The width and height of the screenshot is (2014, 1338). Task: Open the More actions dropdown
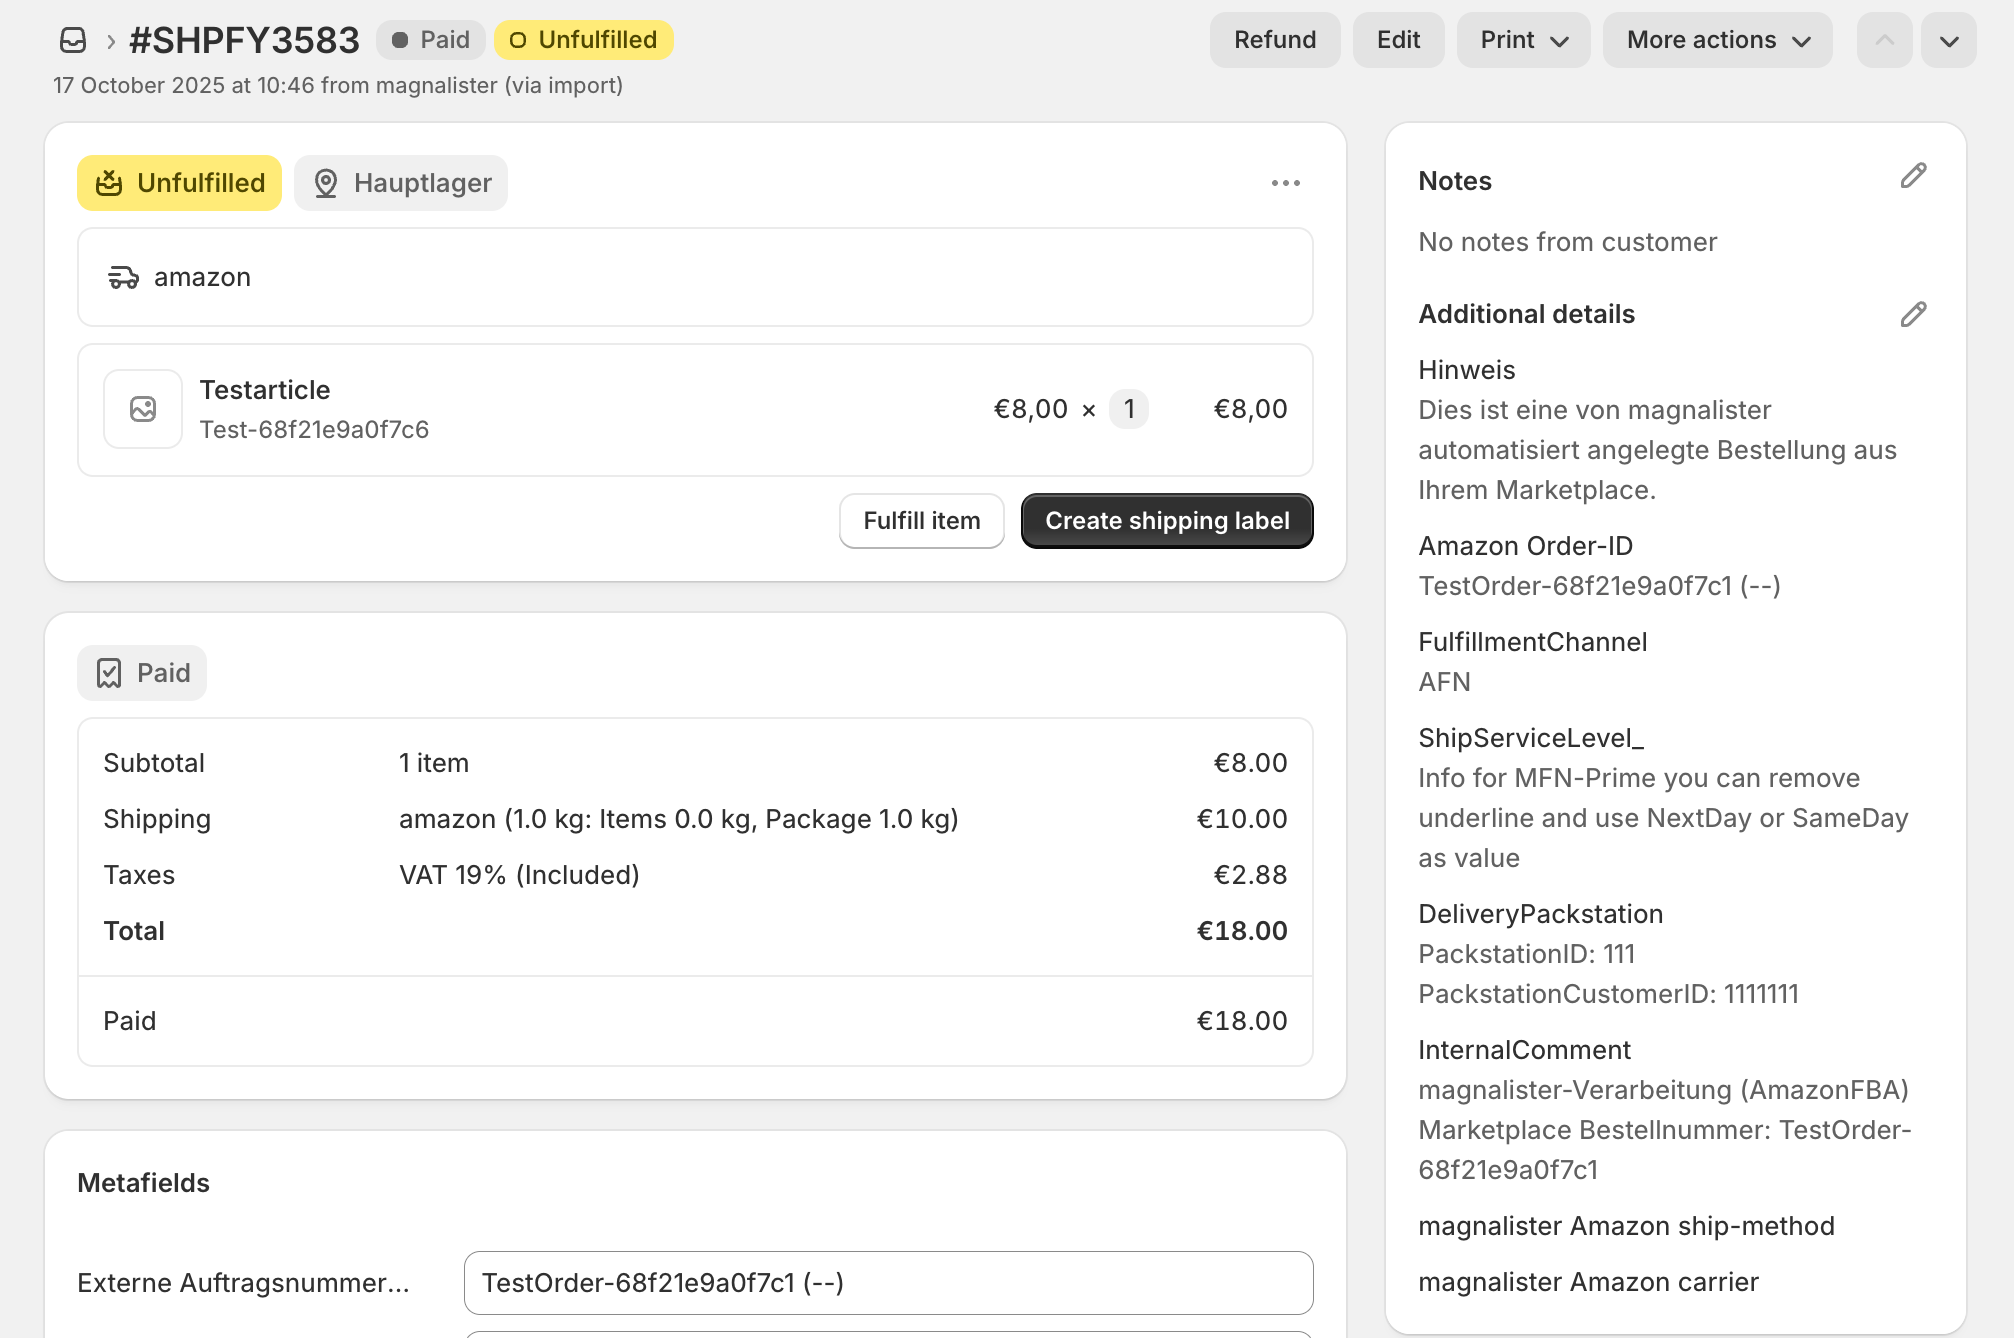1717,40
